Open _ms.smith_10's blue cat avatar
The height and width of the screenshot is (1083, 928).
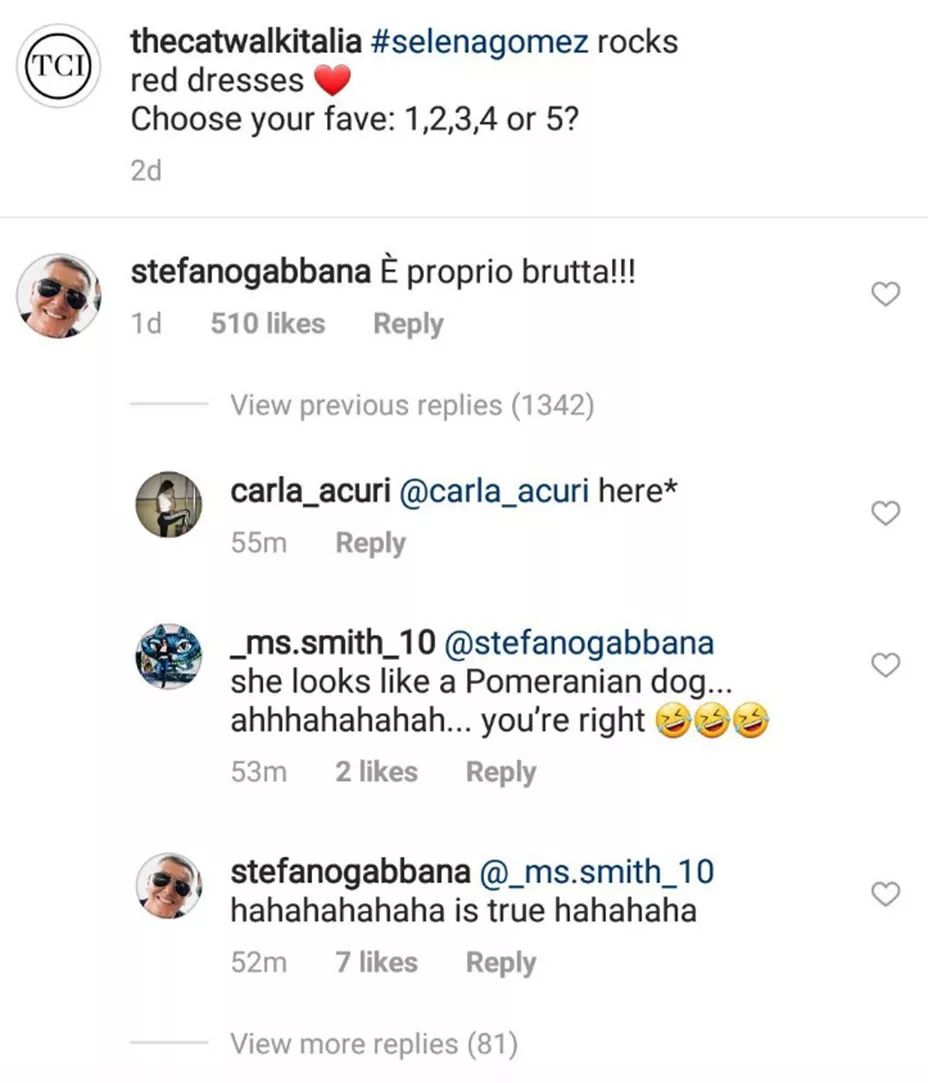[168, 656]
